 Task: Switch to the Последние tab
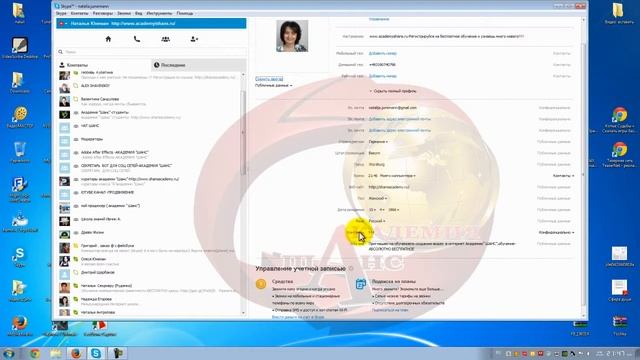point(199,65)
